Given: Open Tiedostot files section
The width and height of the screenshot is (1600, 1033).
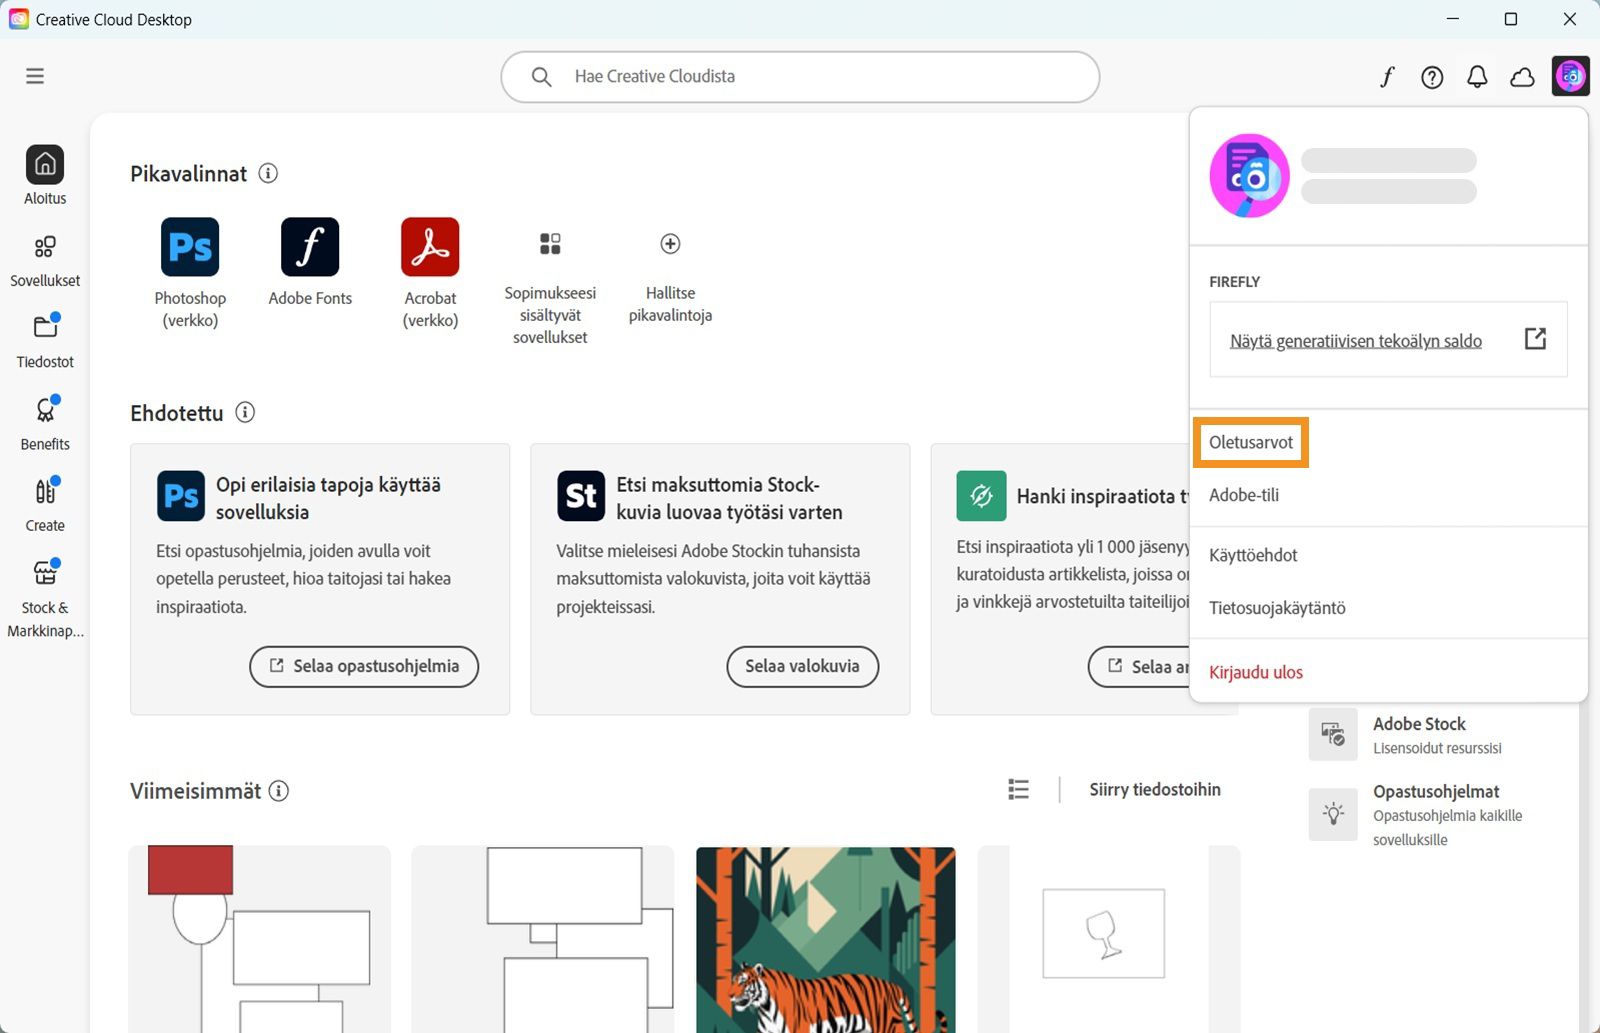Looking at the screenshot, I should pyautogui.click(x=45, y=341).
